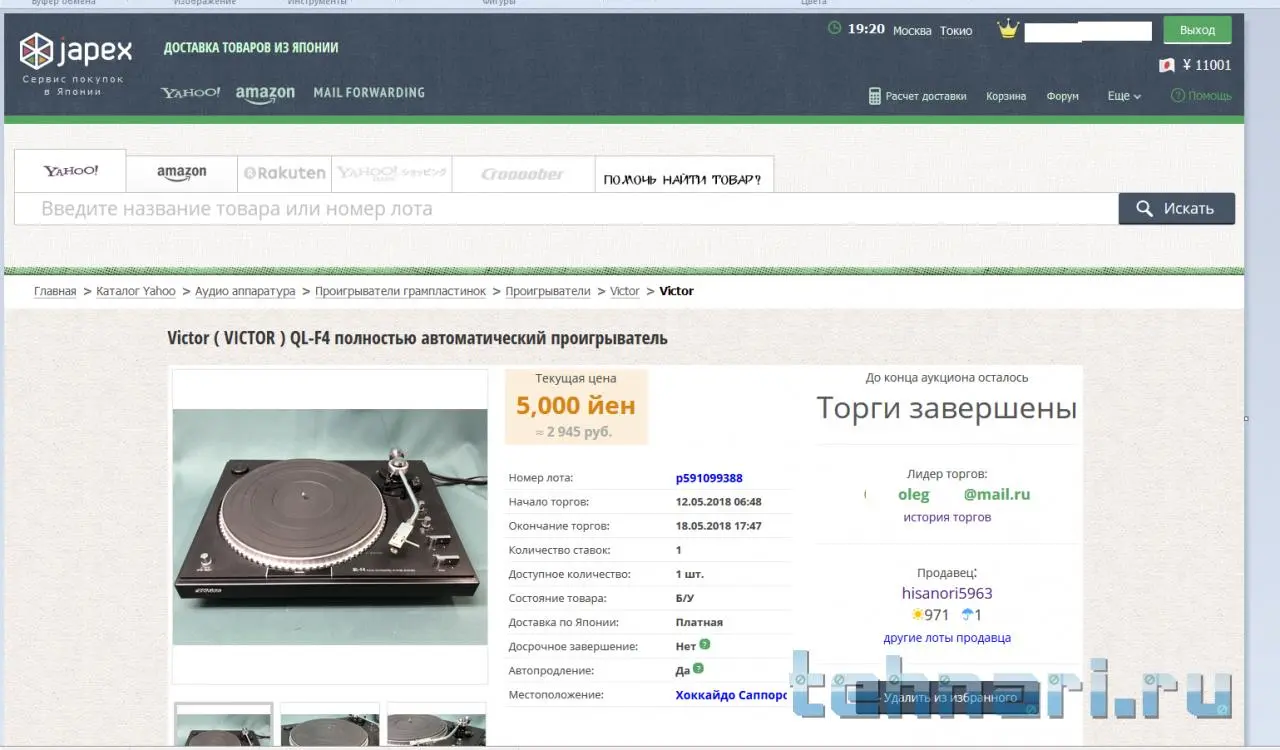Open Аудио аппаратура breadcrumb
The height and width of the screenshot is (750, 1280).
click(x=245, y=291)
